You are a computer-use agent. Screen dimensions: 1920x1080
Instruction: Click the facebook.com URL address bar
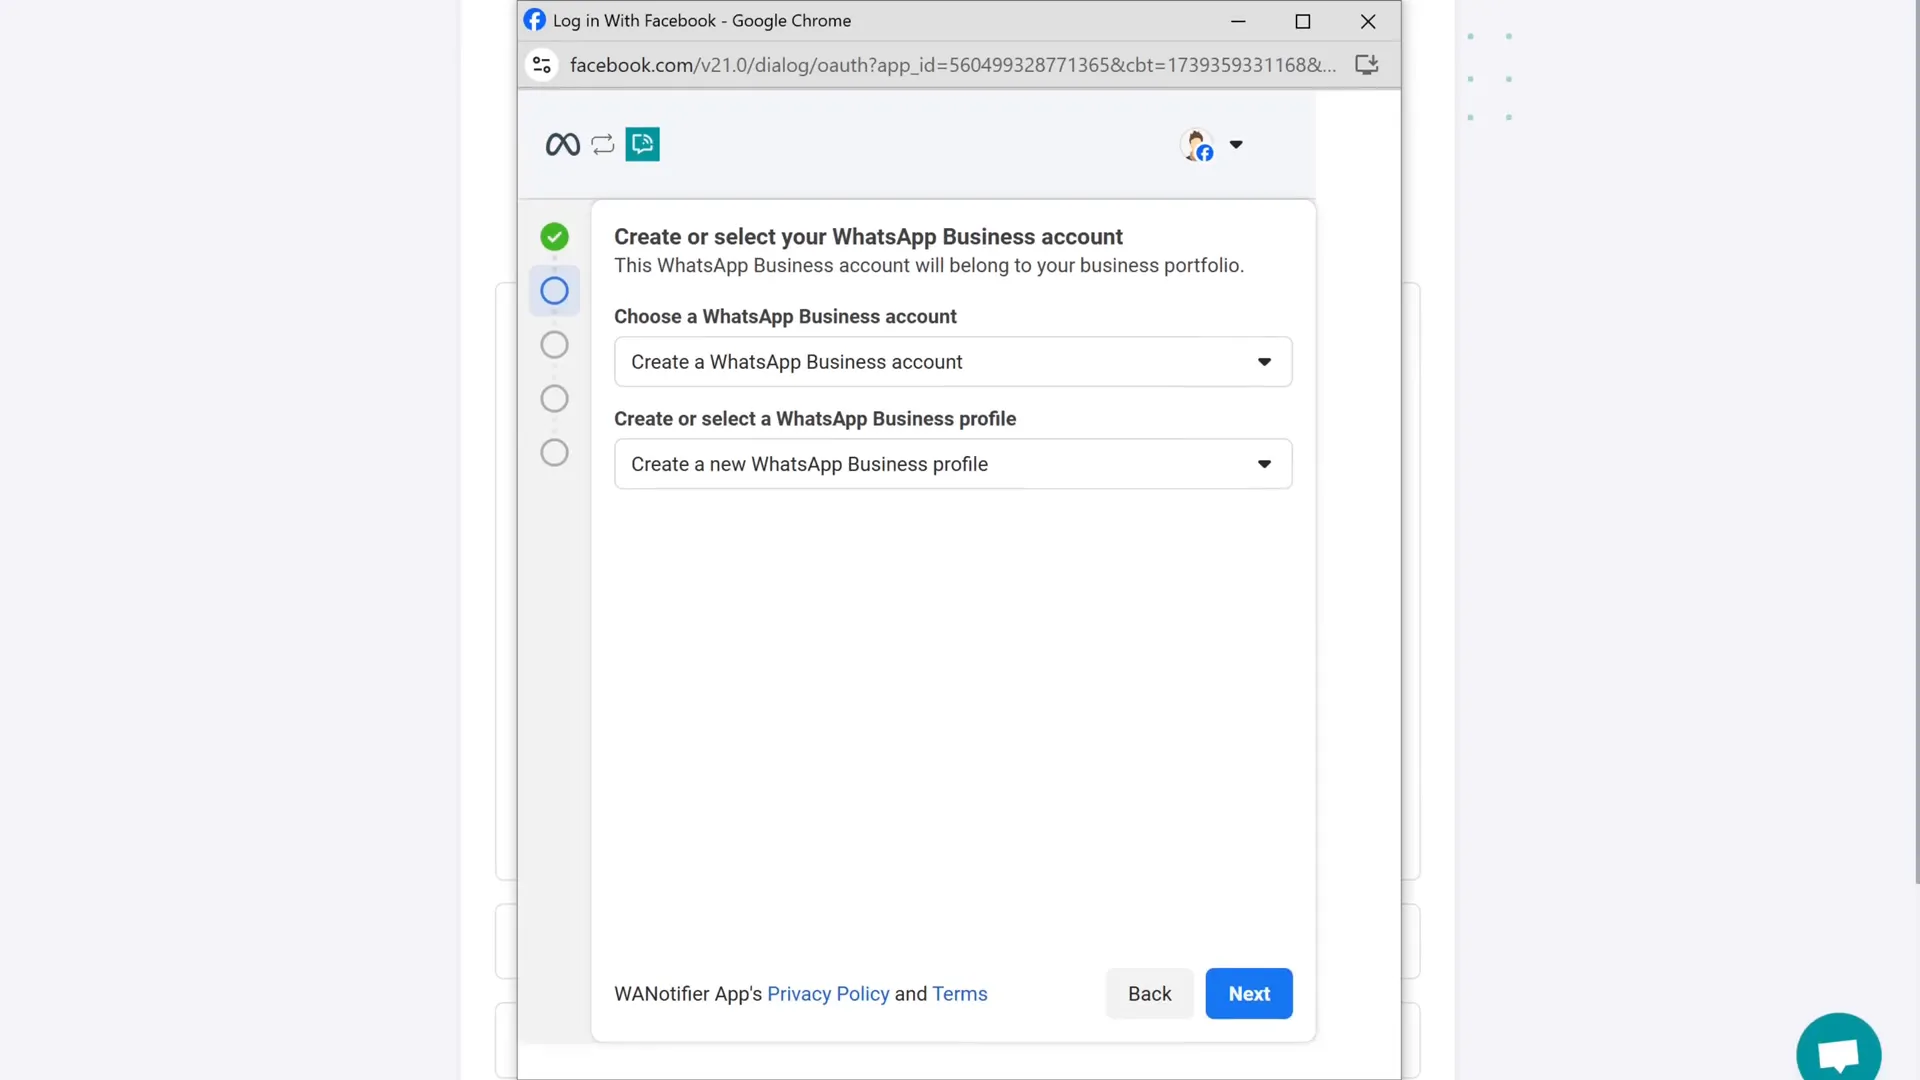pyautogui.click(x=952, y=65)
